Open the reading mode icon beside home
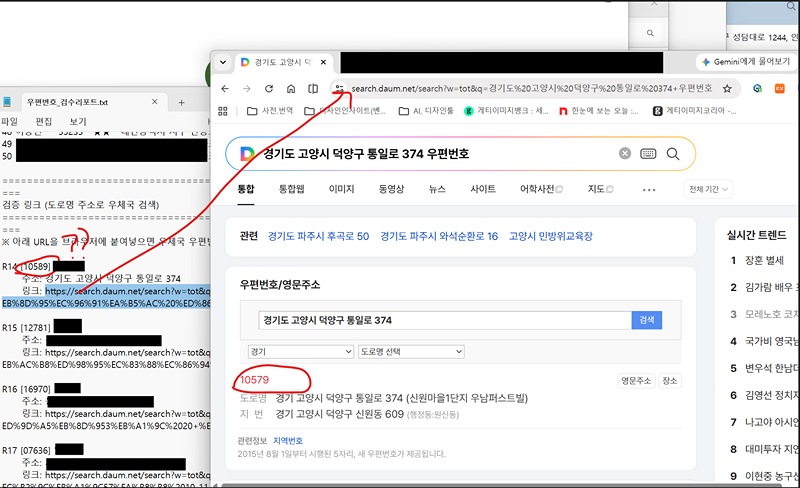The width and height of the screenshot is (800, 488). [x=313, y=89]
